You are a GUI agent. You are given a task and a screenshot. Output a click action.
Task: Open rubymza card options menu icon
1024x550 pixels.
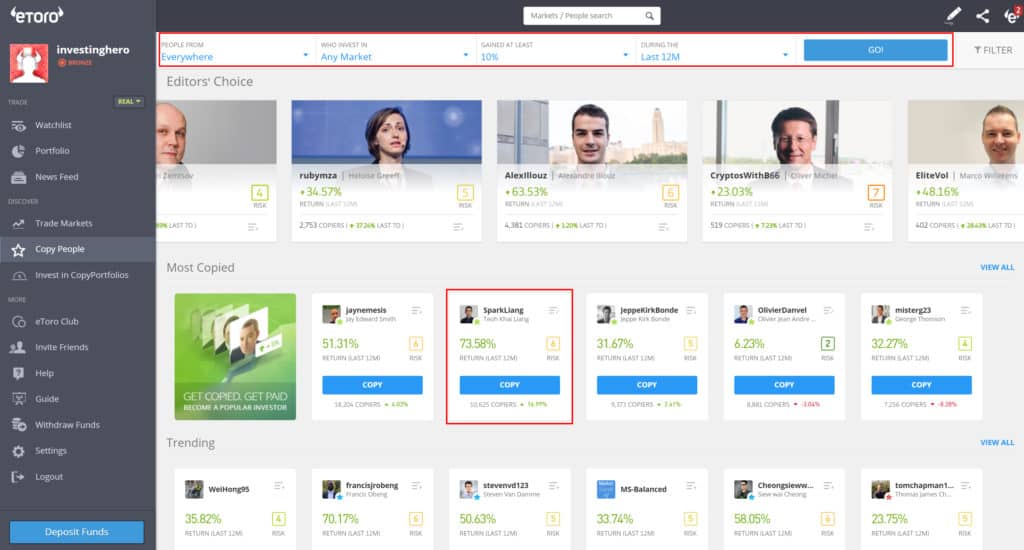coord(458,227)
